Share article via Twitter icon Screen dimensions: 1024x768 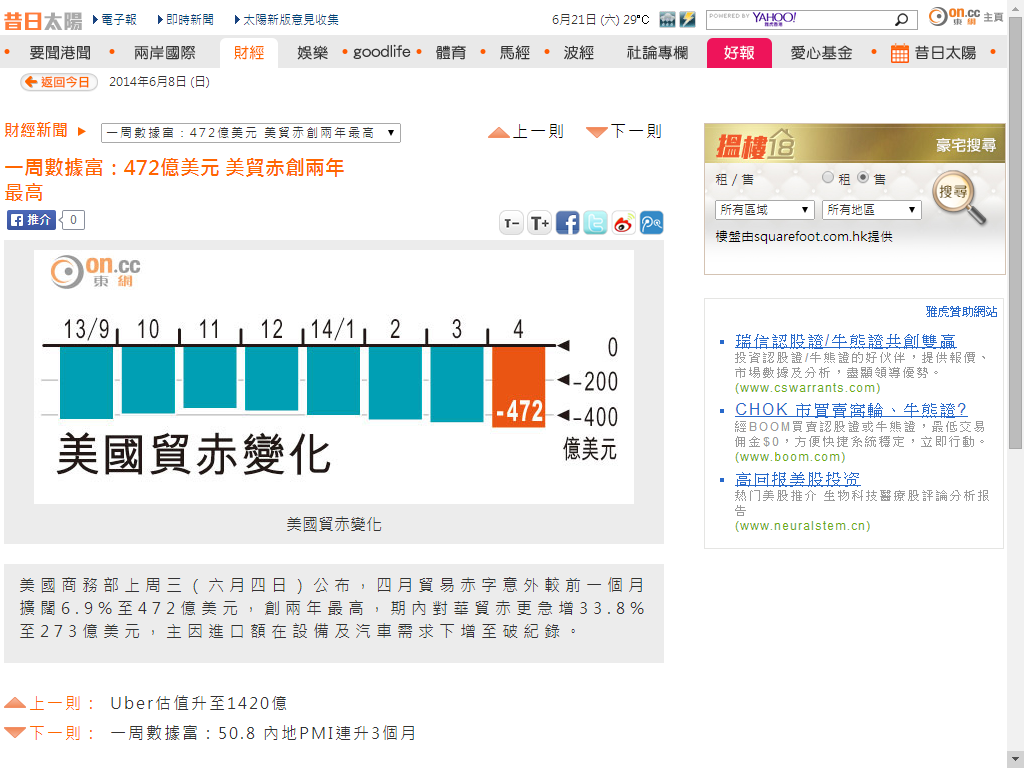[x=595, y=223]
